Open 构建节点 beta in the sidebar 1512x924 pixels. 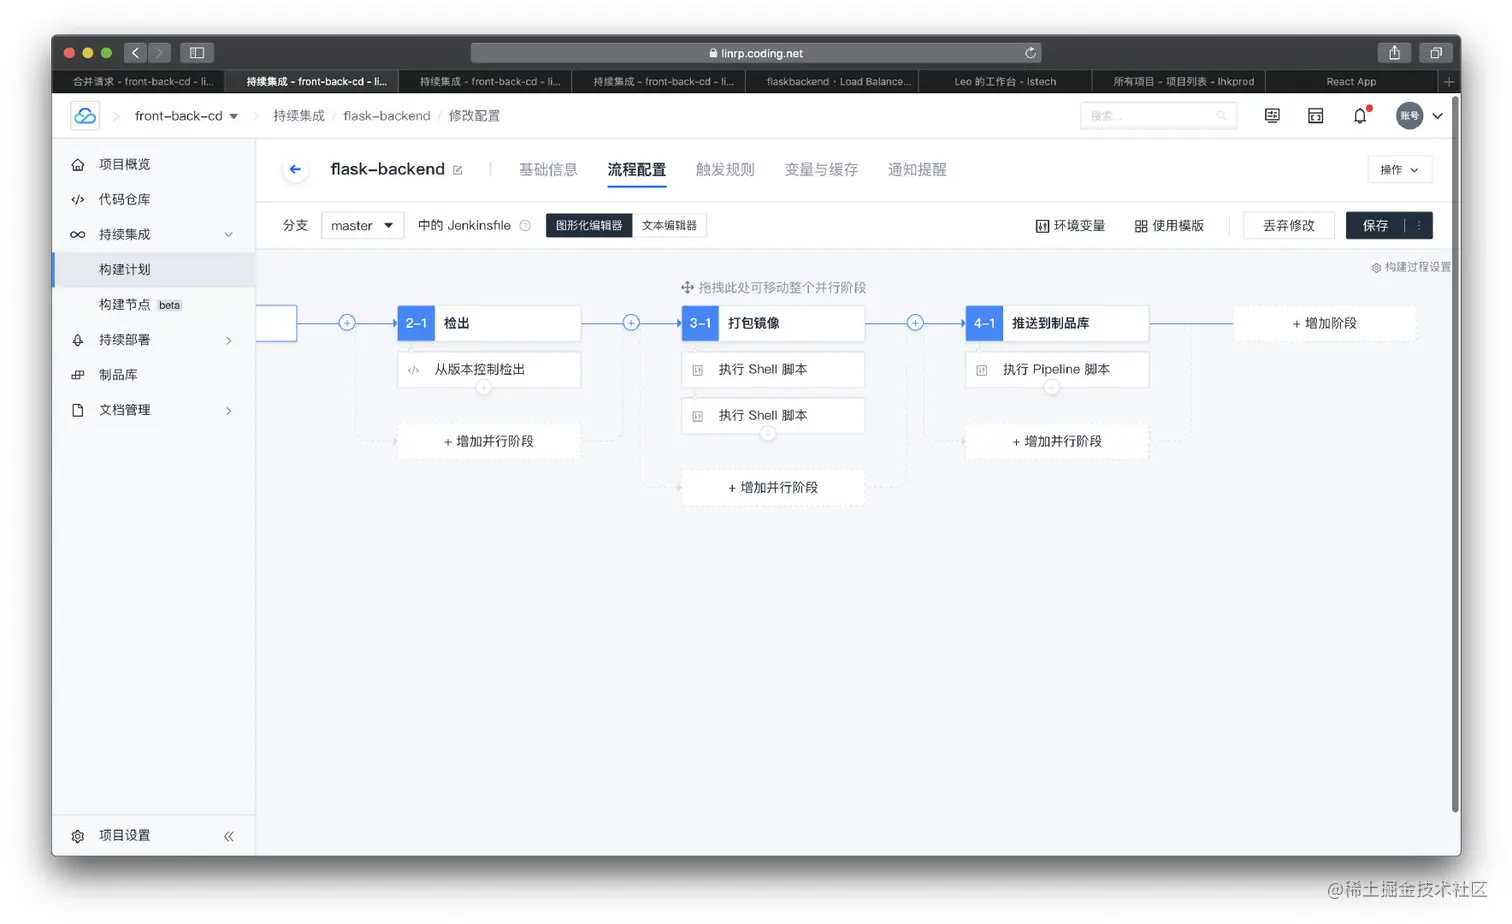(x=153, y=305)
